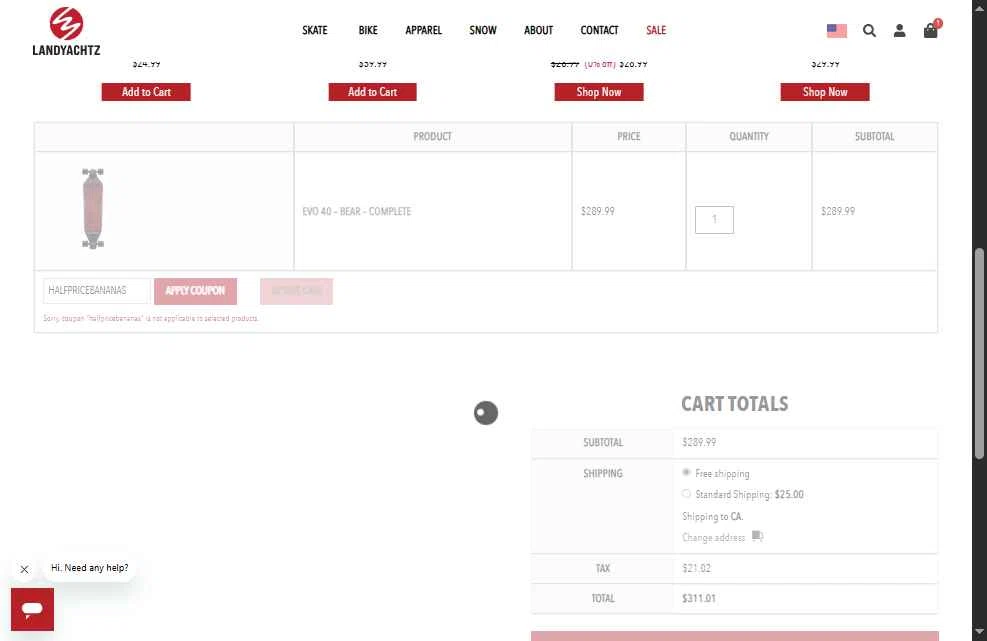987x641 pixels.
Task: Focus the coupon code field containing HALFPRICEBANANAS
Action: pyautogui.click(x=97, y=291)
